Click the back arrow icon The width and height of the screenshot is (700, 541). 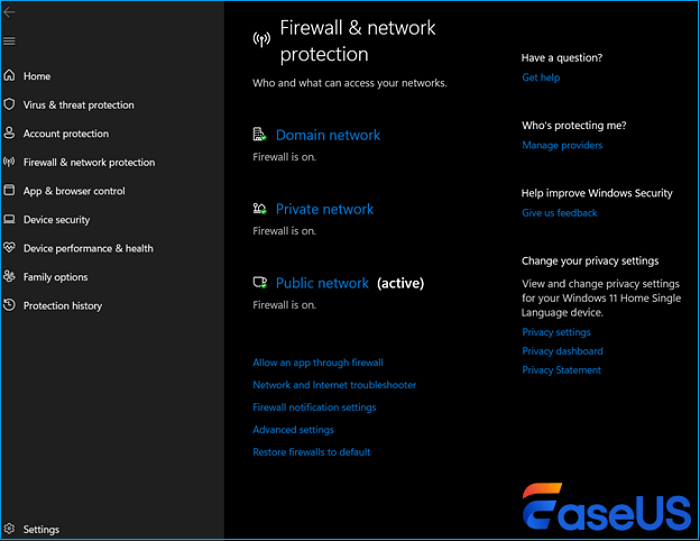[x=10, y=12]
